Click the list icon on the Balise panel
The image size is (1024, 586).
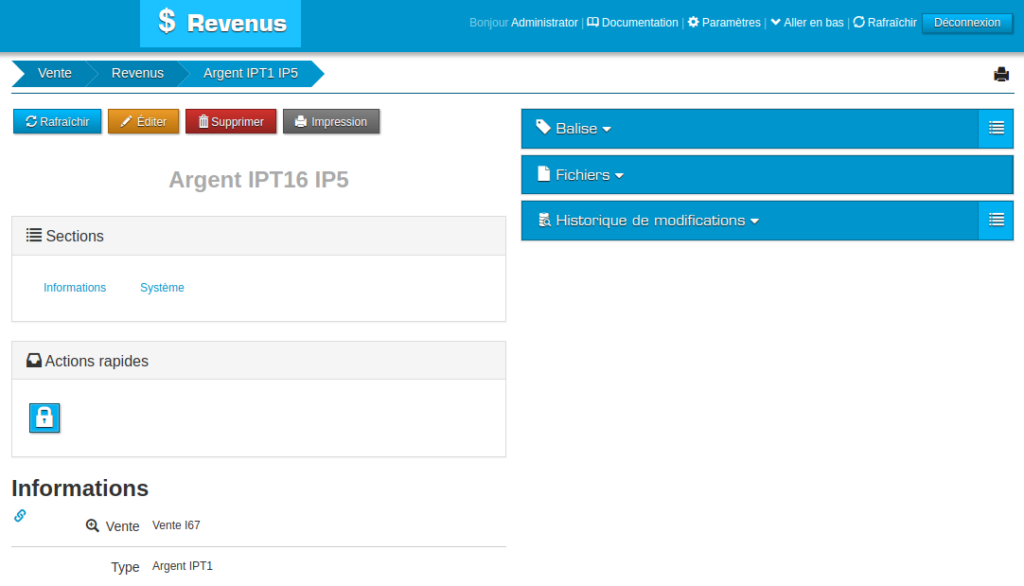(996, 128)
